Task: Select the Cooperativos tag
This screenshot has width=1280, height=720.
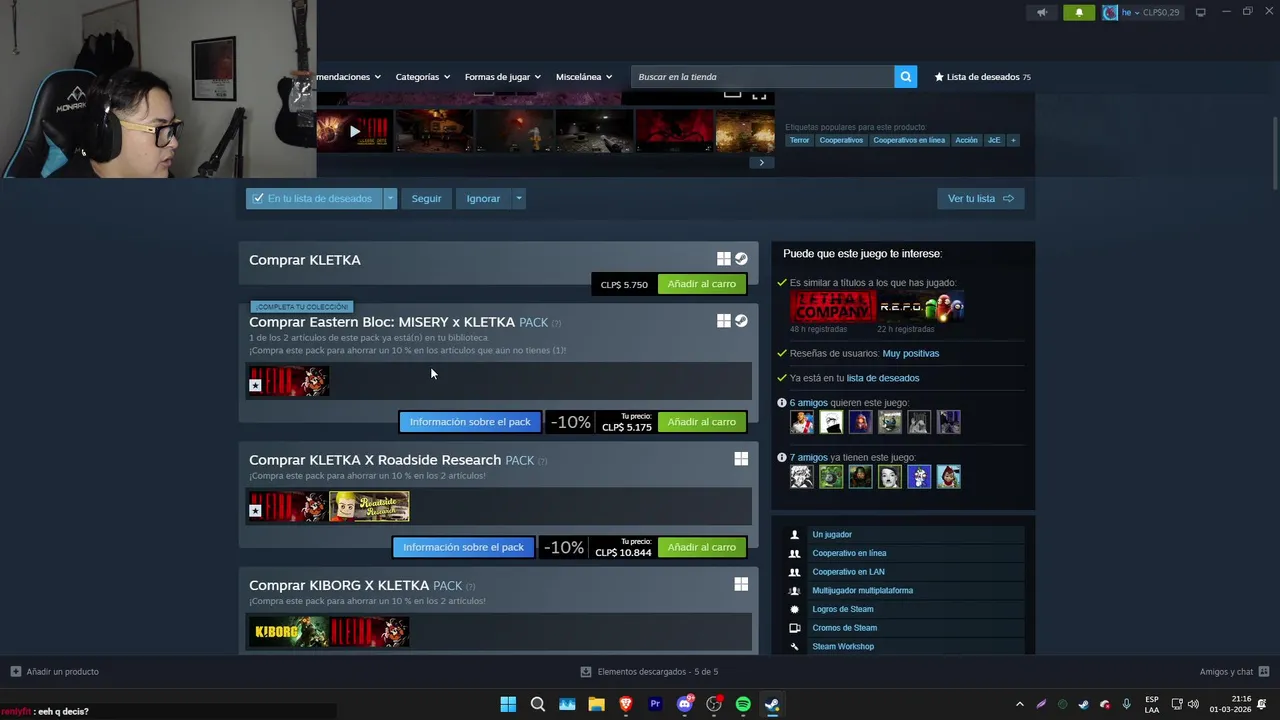Action: 841,140
